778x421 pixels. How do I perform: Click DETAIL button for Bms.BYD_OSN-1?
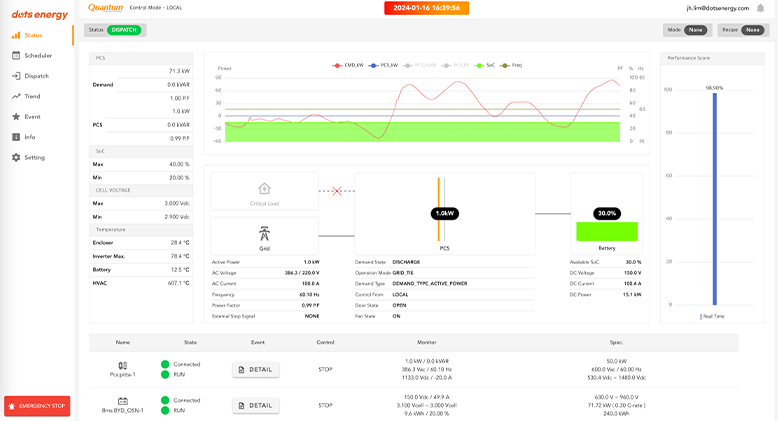tap(255, 405)
